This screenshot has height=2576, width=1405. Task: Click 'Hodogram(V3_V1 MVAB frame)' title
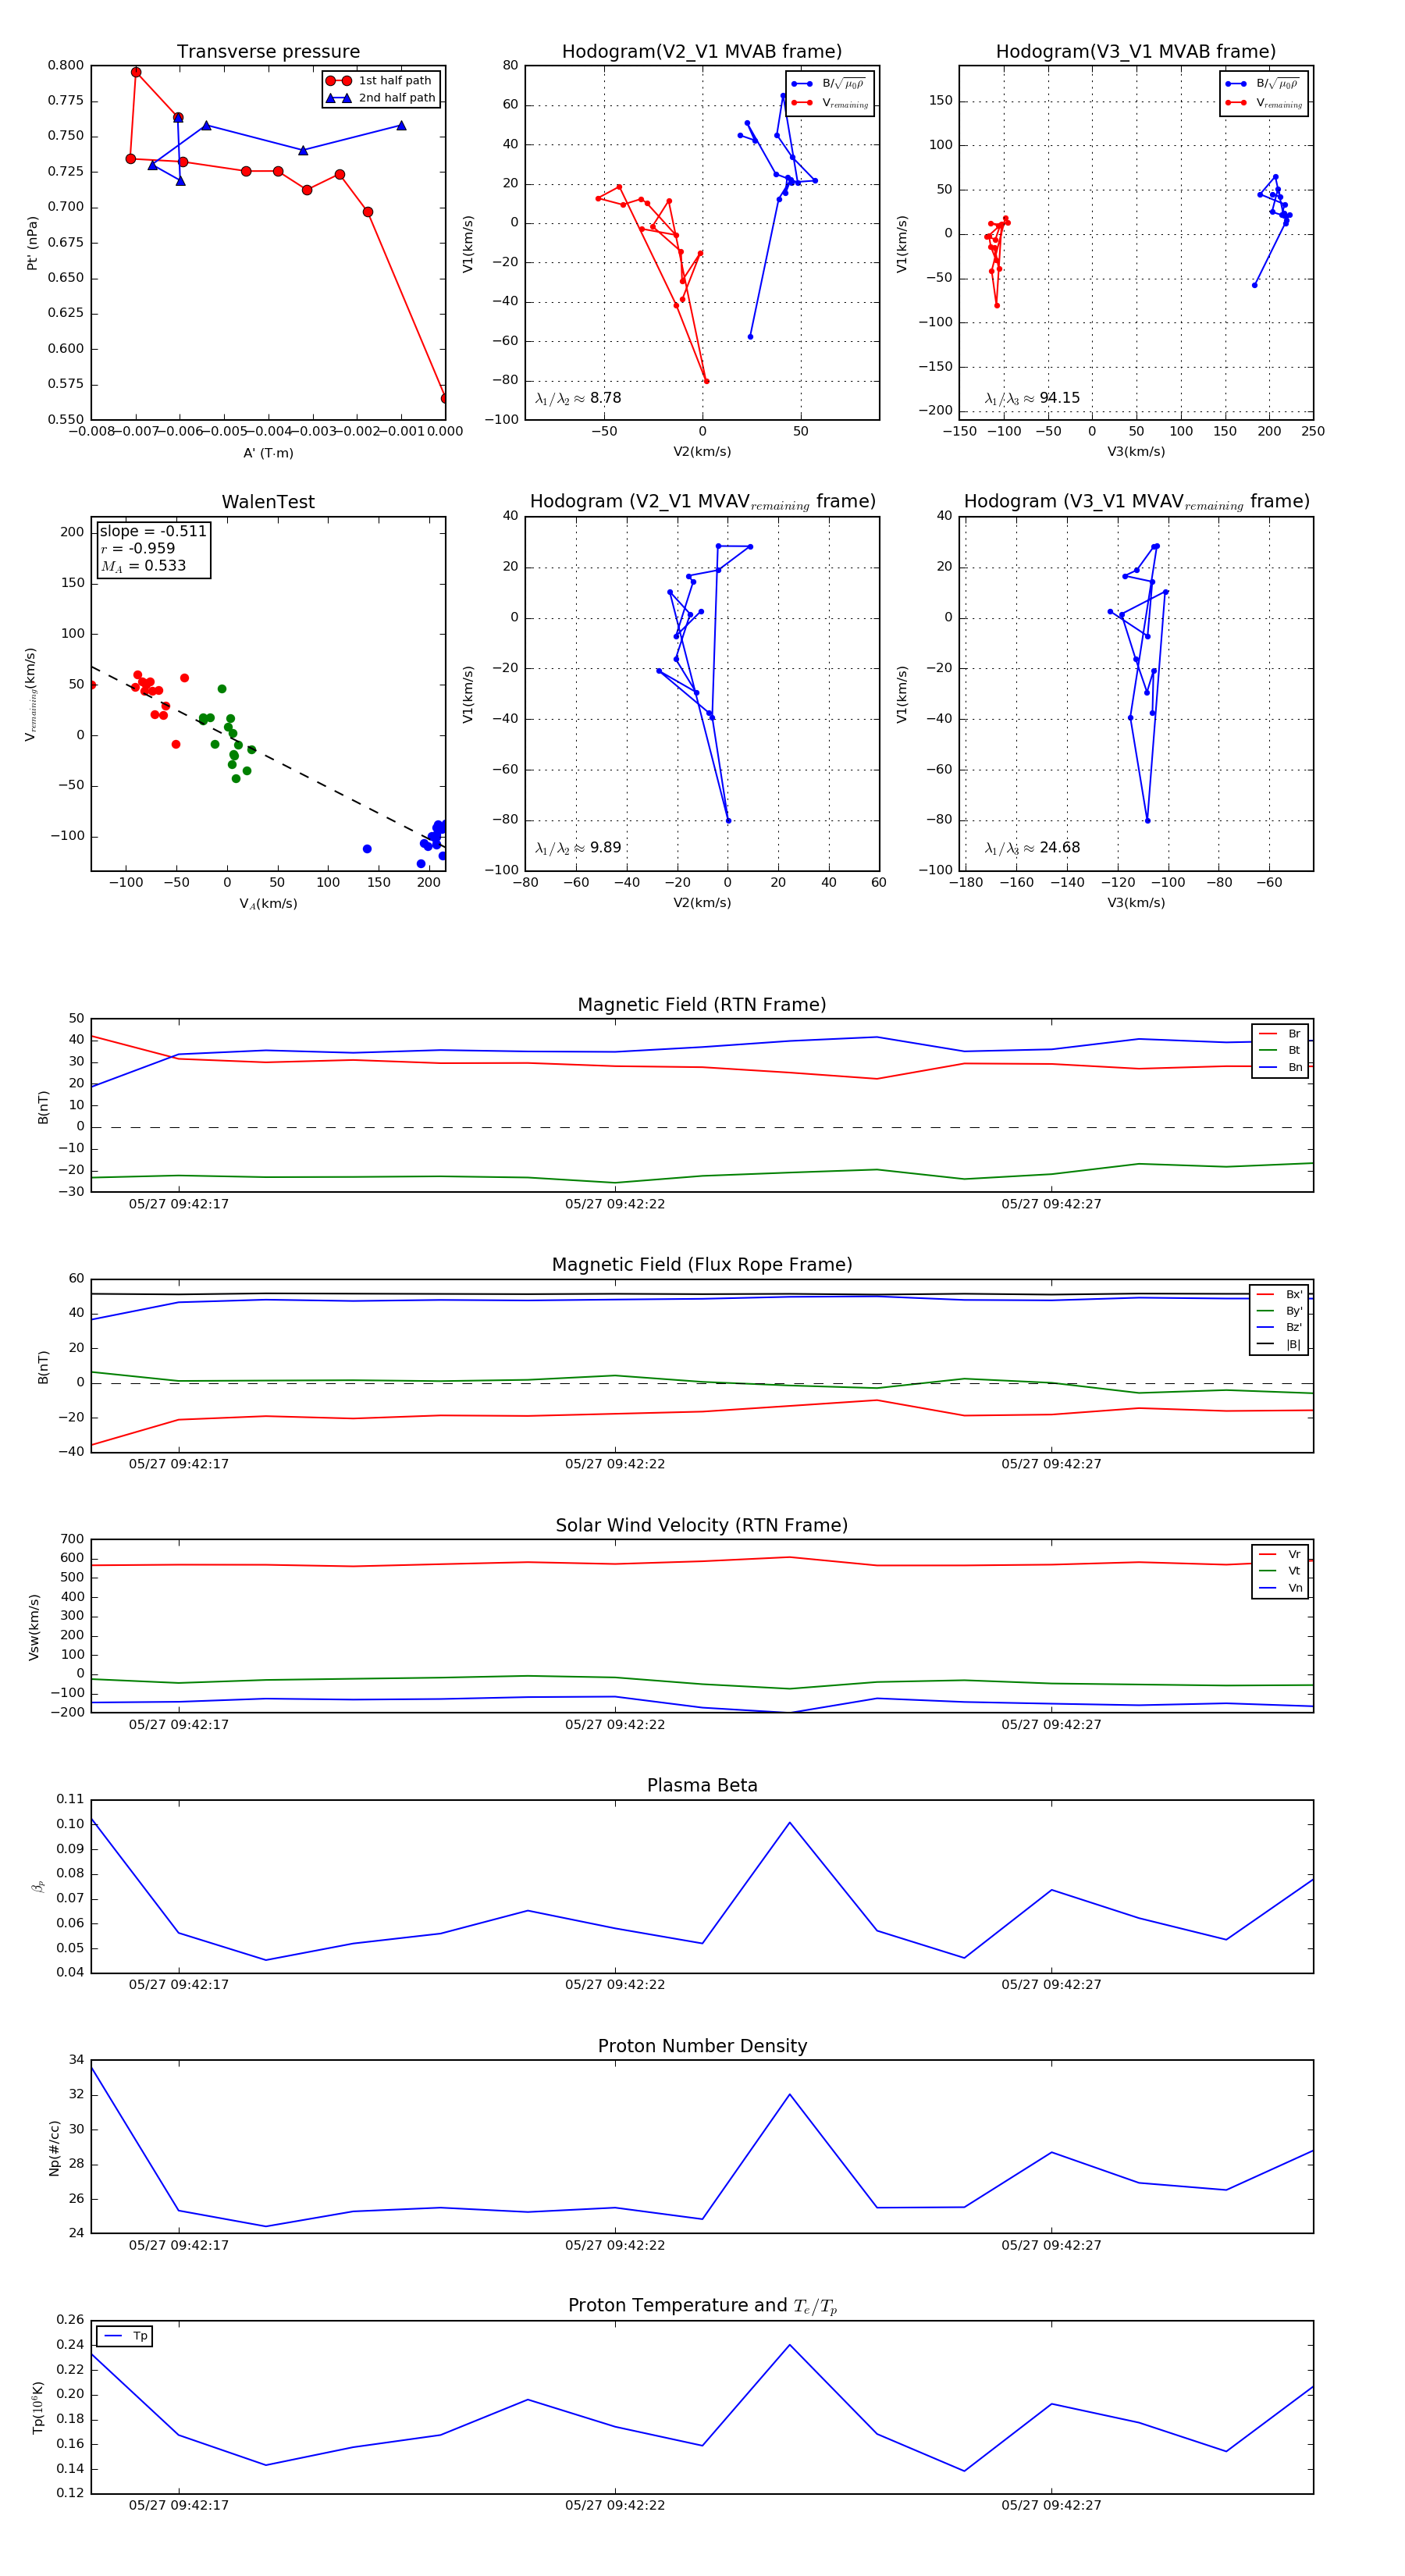click(1136, 52)
